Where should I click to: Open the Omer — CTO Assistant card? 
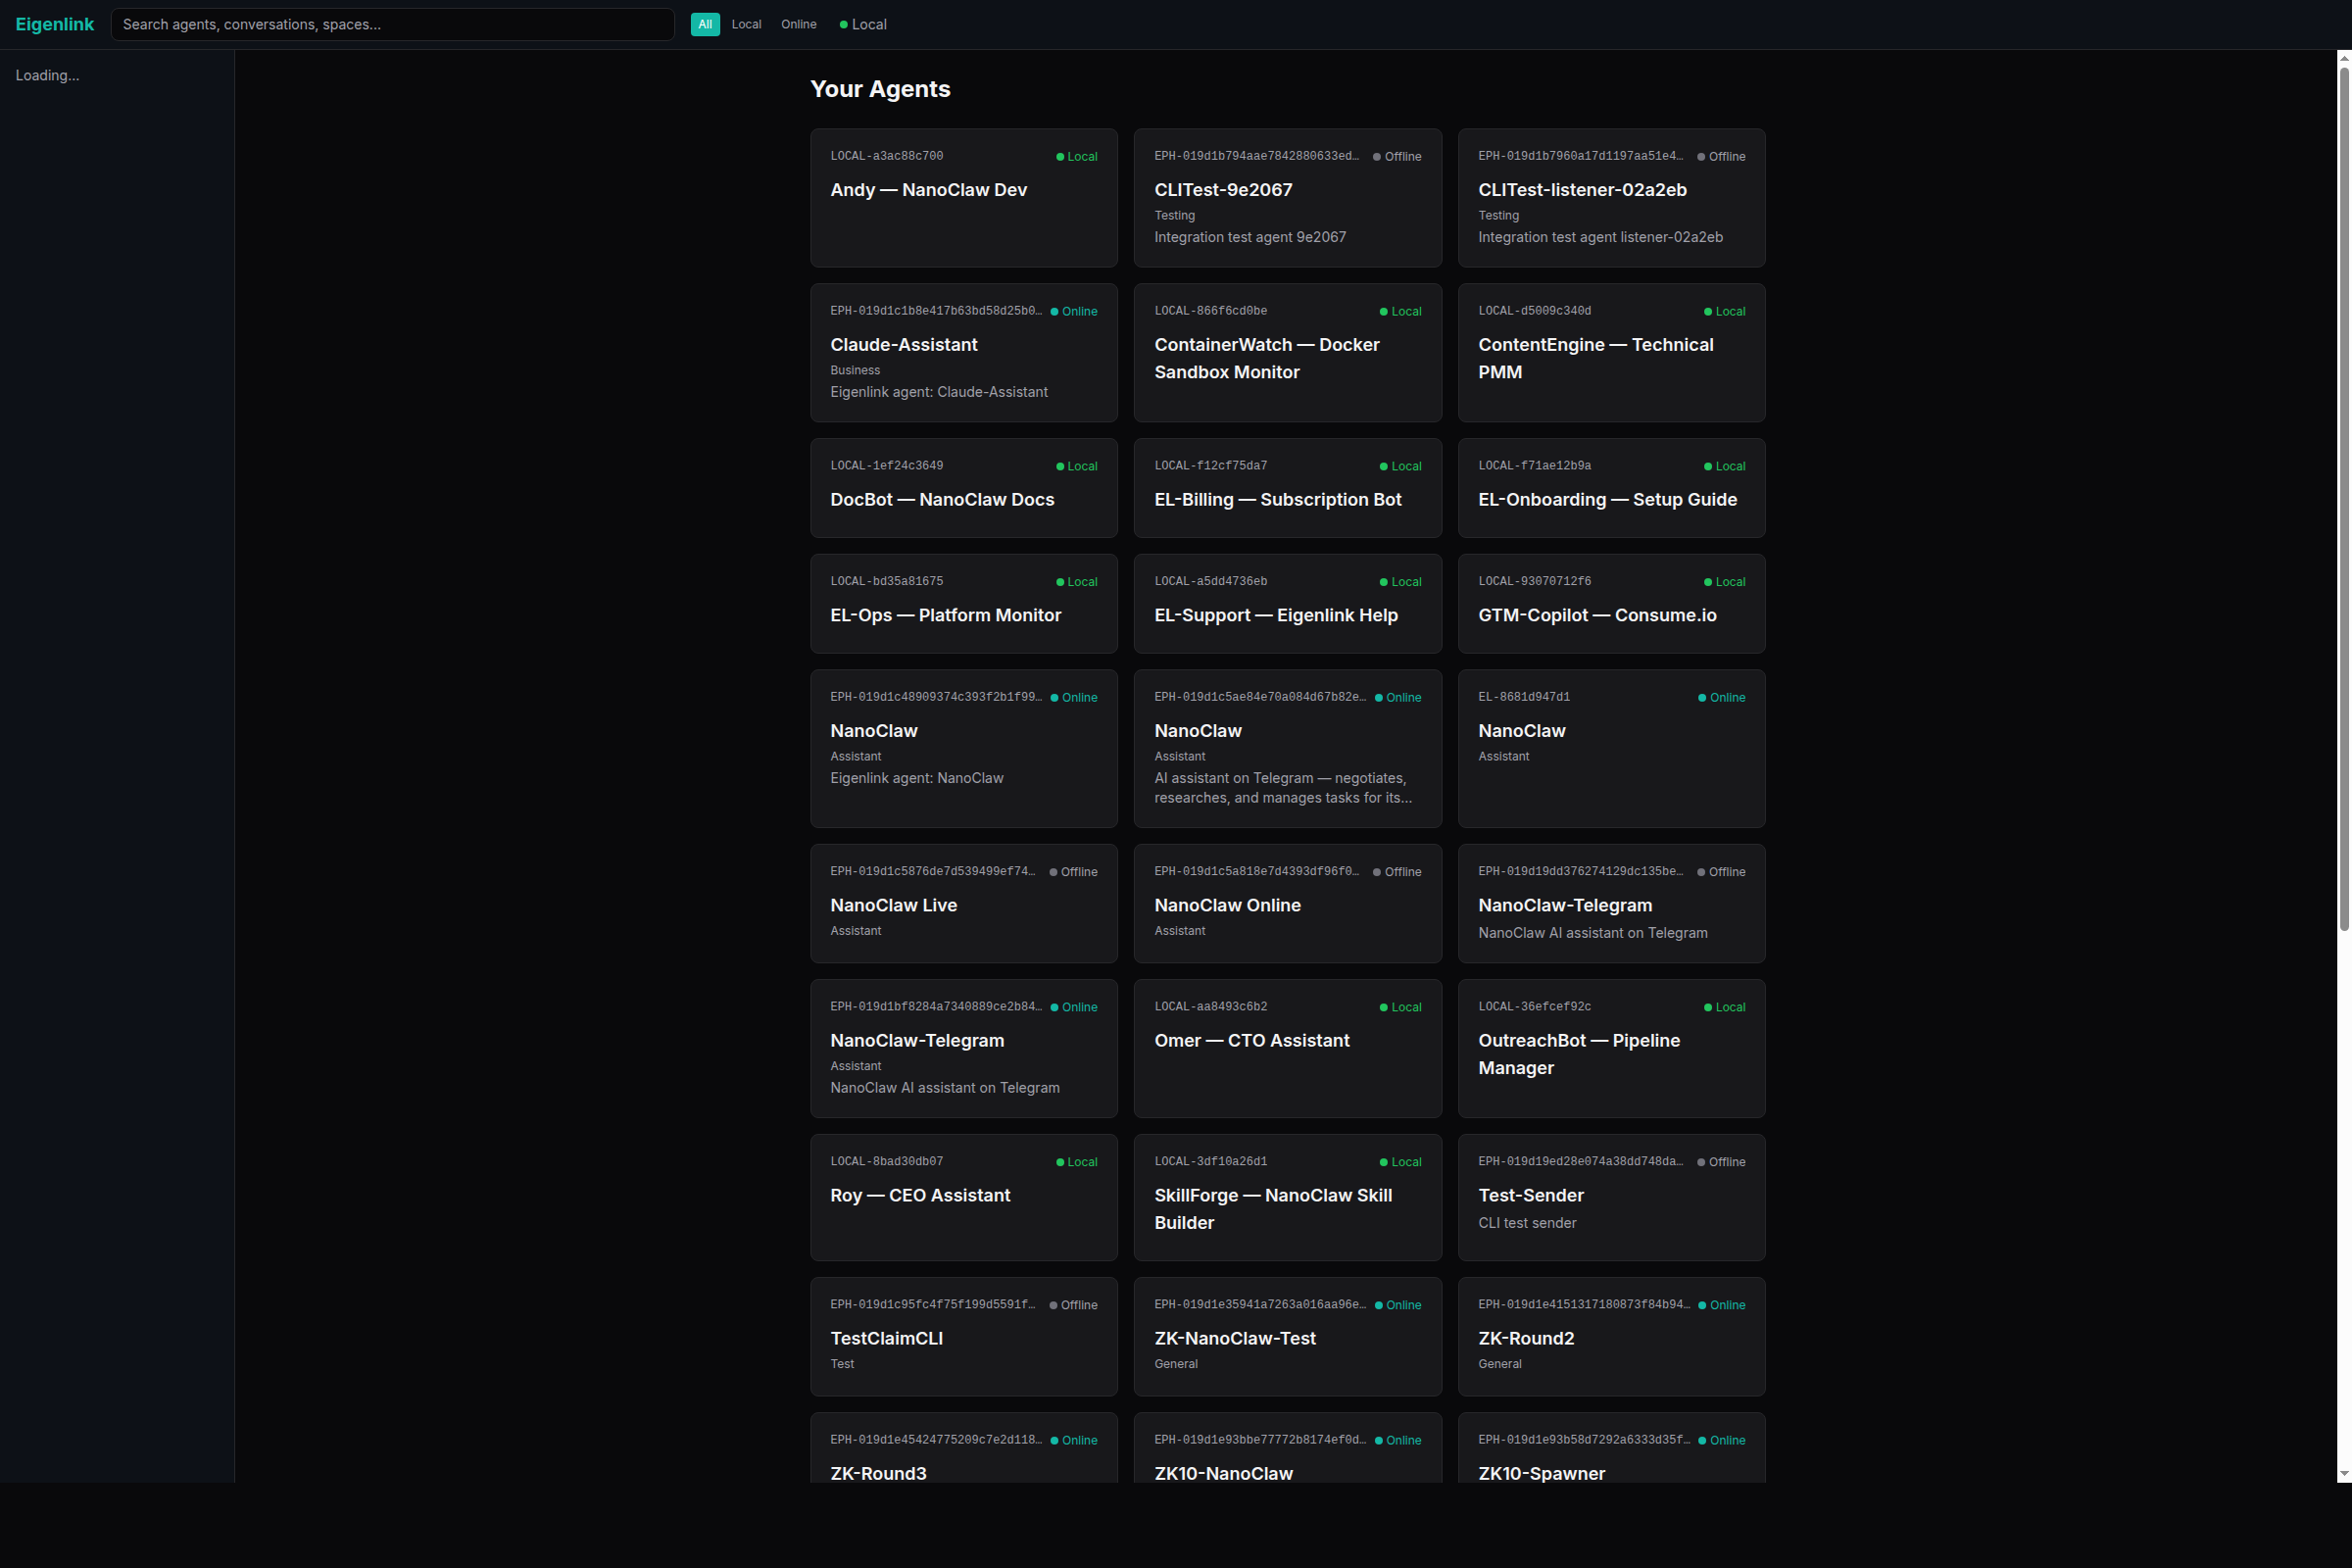(x=1287, y=1048)
